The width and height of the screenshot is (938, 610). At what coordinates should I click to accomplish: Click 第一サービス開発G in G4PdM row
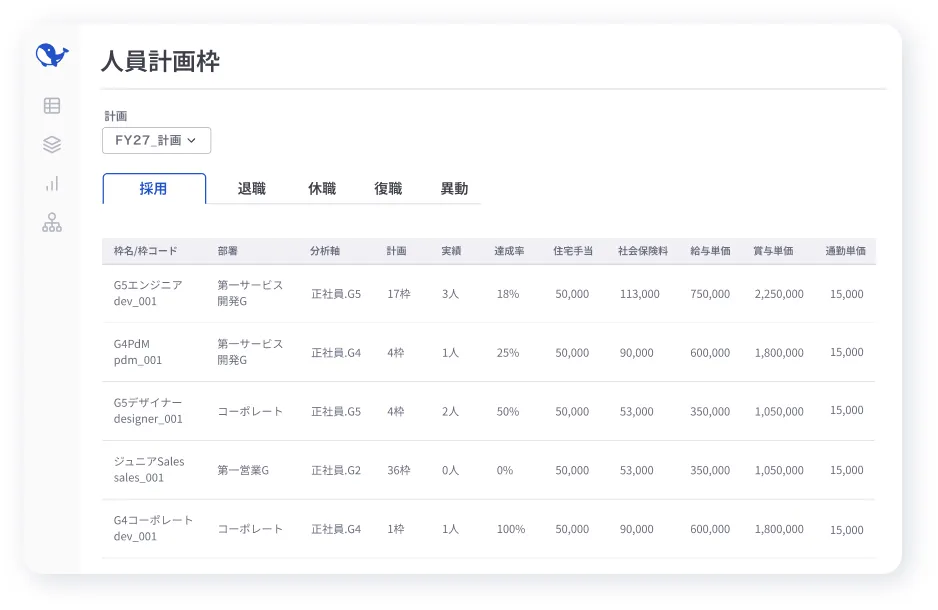[250, 352]
